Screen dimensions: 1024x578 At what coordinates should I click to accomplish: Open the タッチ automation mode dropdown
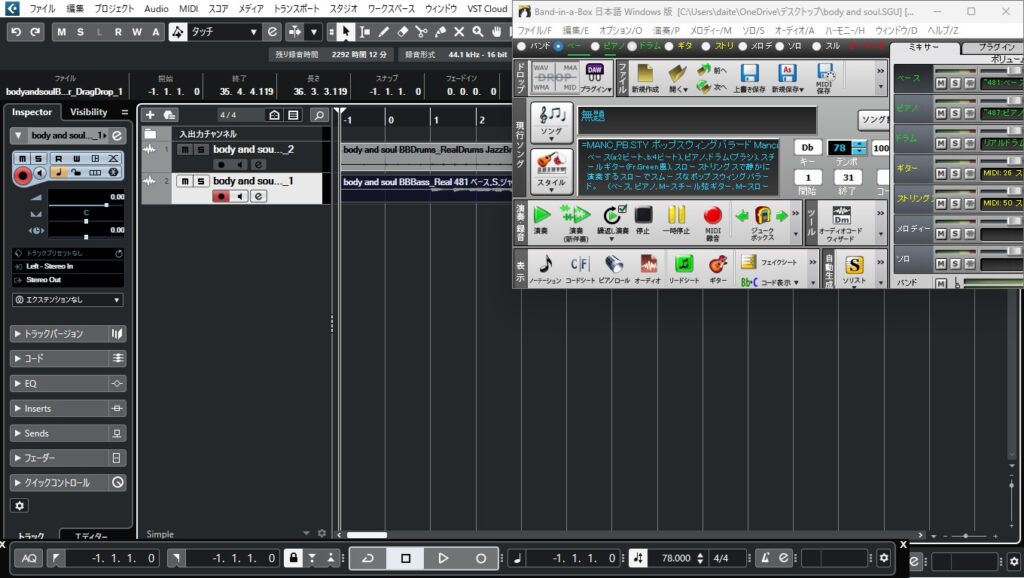(x=224, y=31)
